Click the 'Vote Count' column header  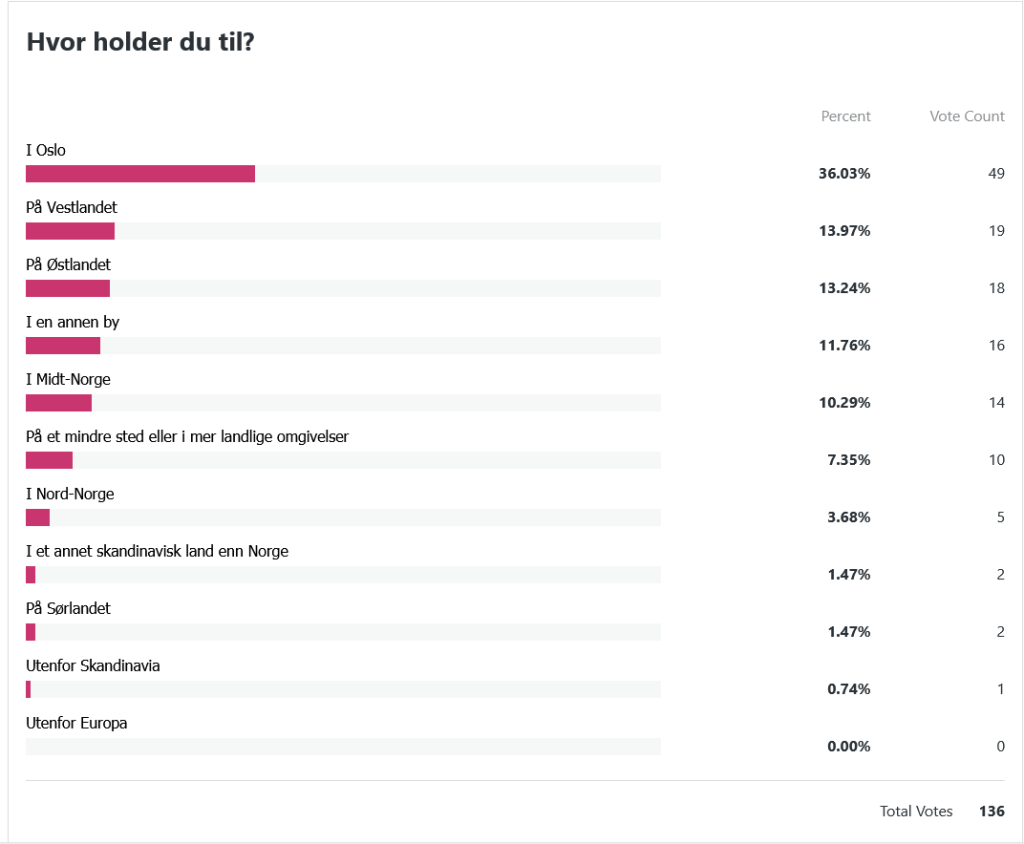click(x=966, y=116)
